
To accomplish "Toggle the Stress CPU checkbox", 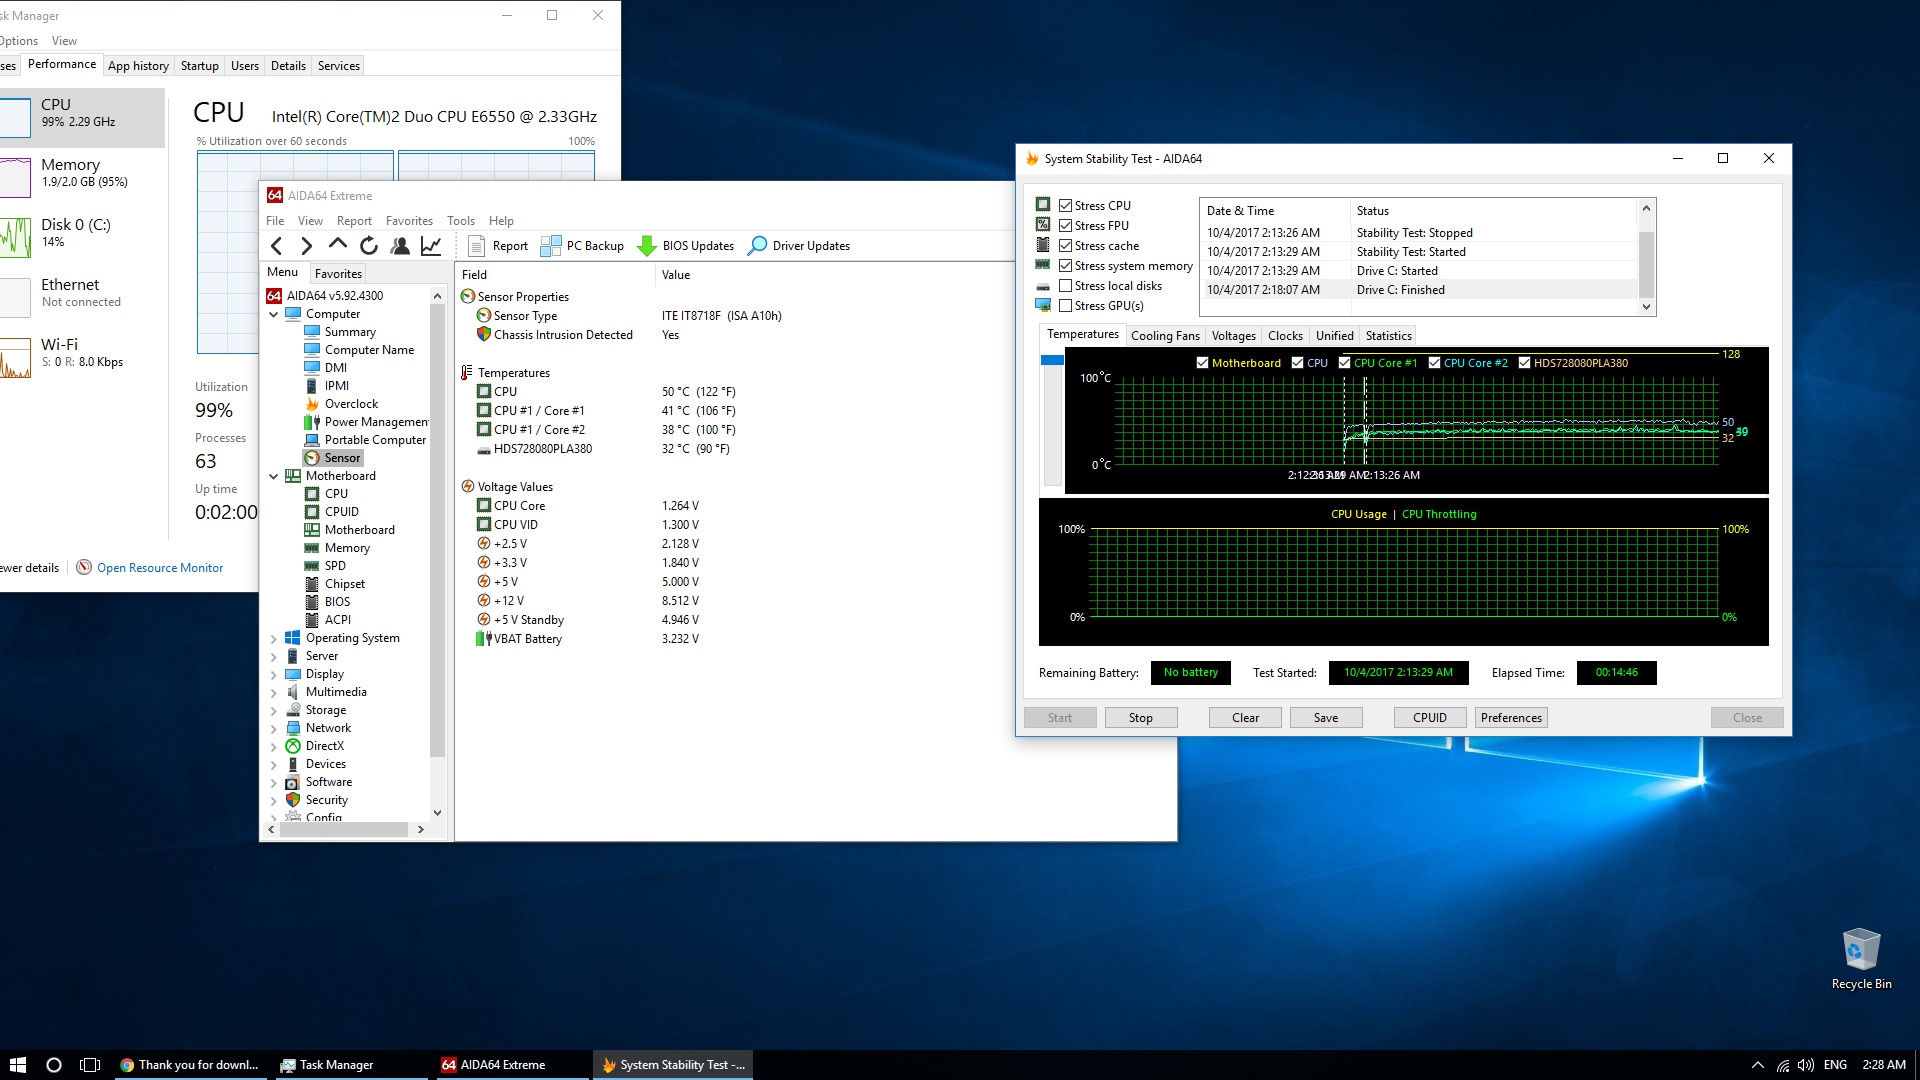I will pyautogui.click(x=1066, y=206).
